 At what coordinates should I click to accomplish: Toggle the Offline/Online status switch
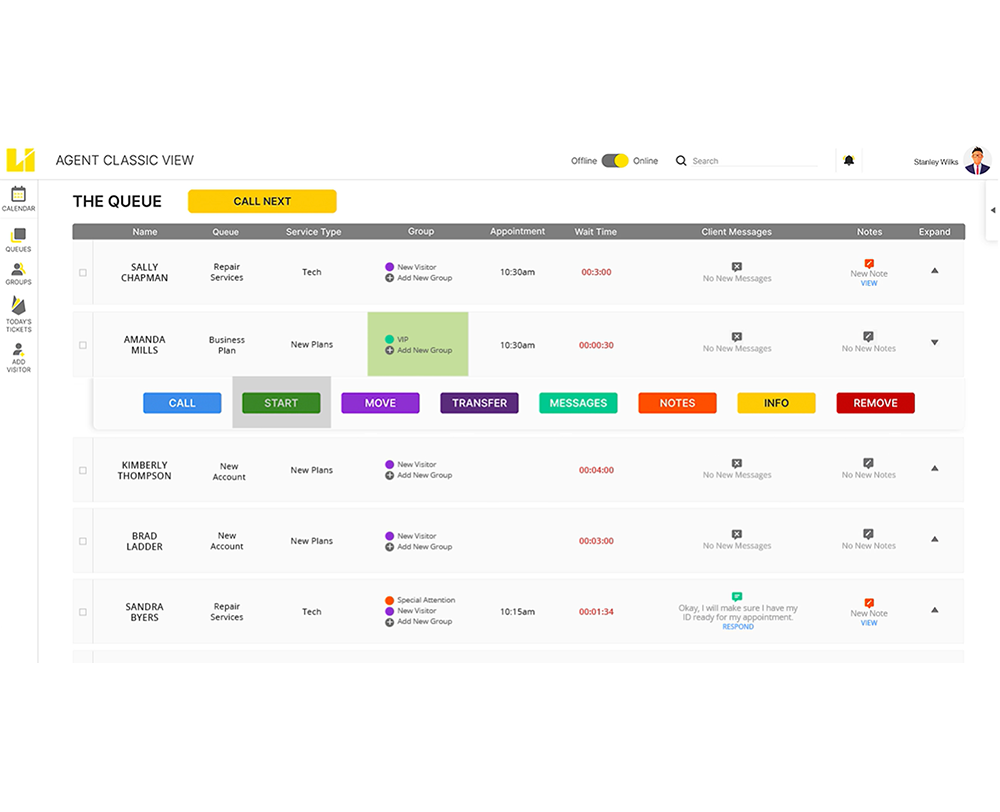tap(615, 160)
